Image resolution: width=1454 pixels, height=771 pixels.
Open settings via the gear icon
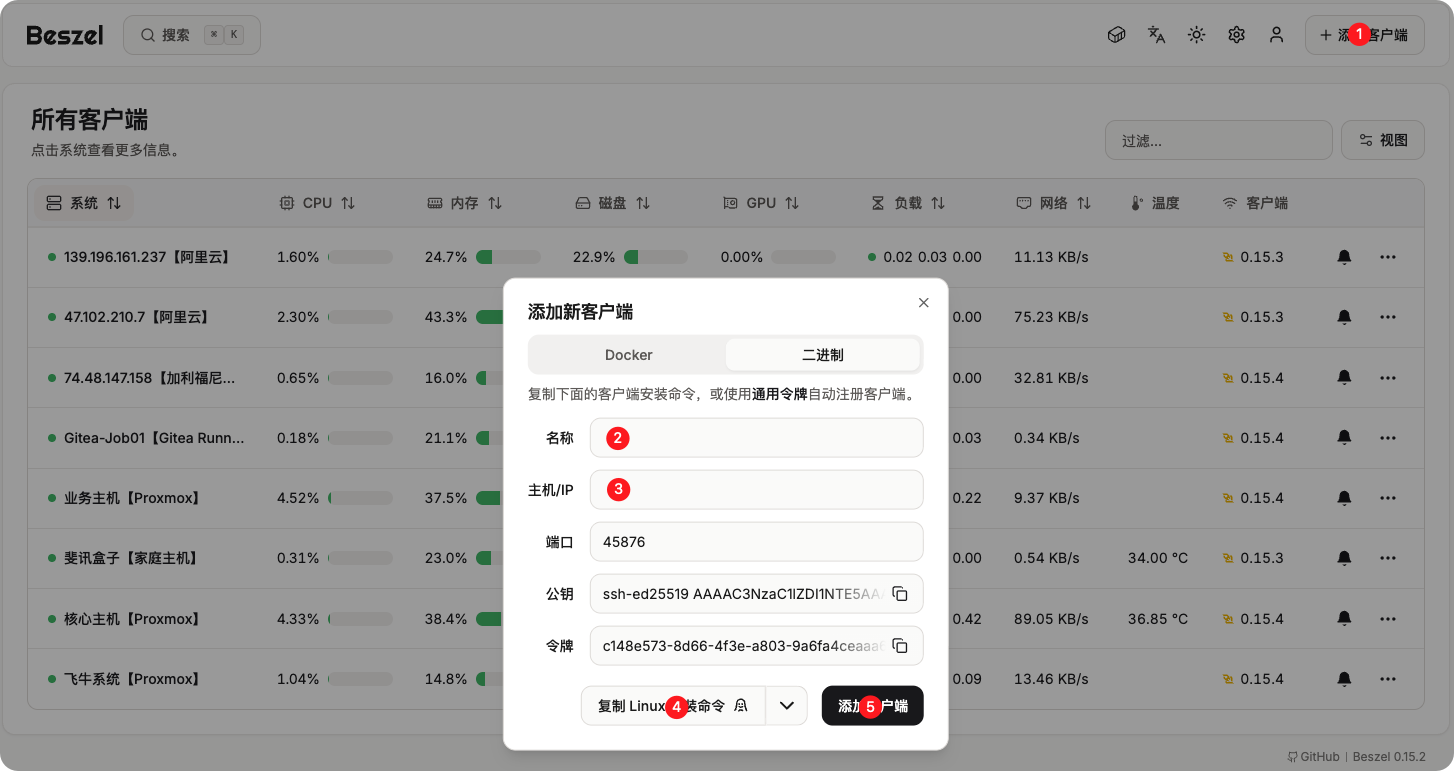pos(1236,35)
